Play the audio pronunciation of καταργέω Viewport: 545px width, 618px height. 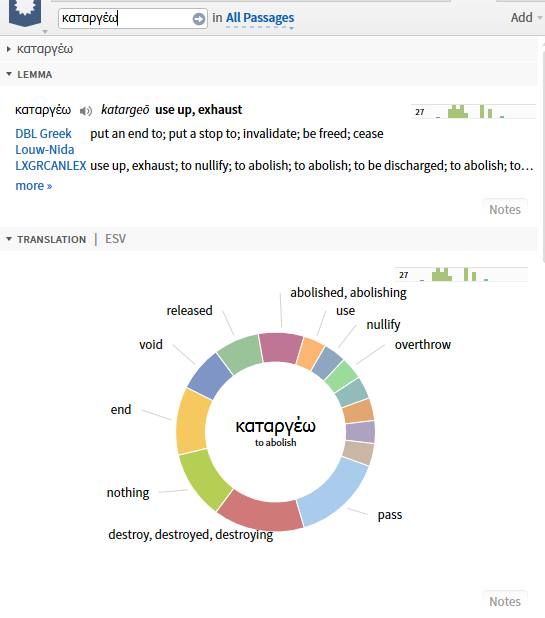coord(86,111)
